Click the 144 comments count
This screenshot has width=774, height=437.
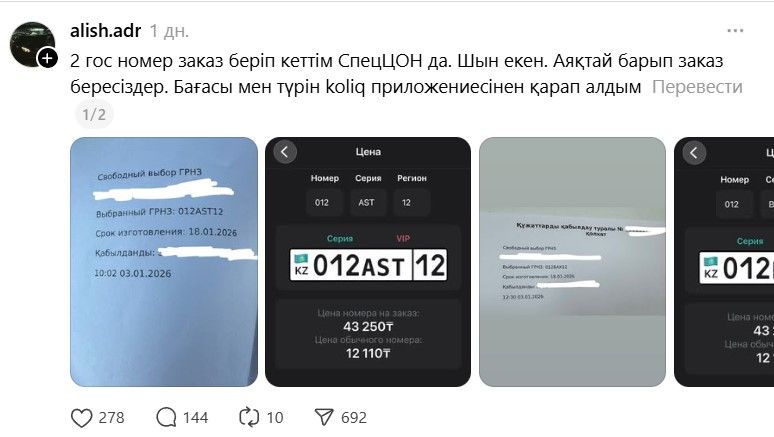[195, 418]
